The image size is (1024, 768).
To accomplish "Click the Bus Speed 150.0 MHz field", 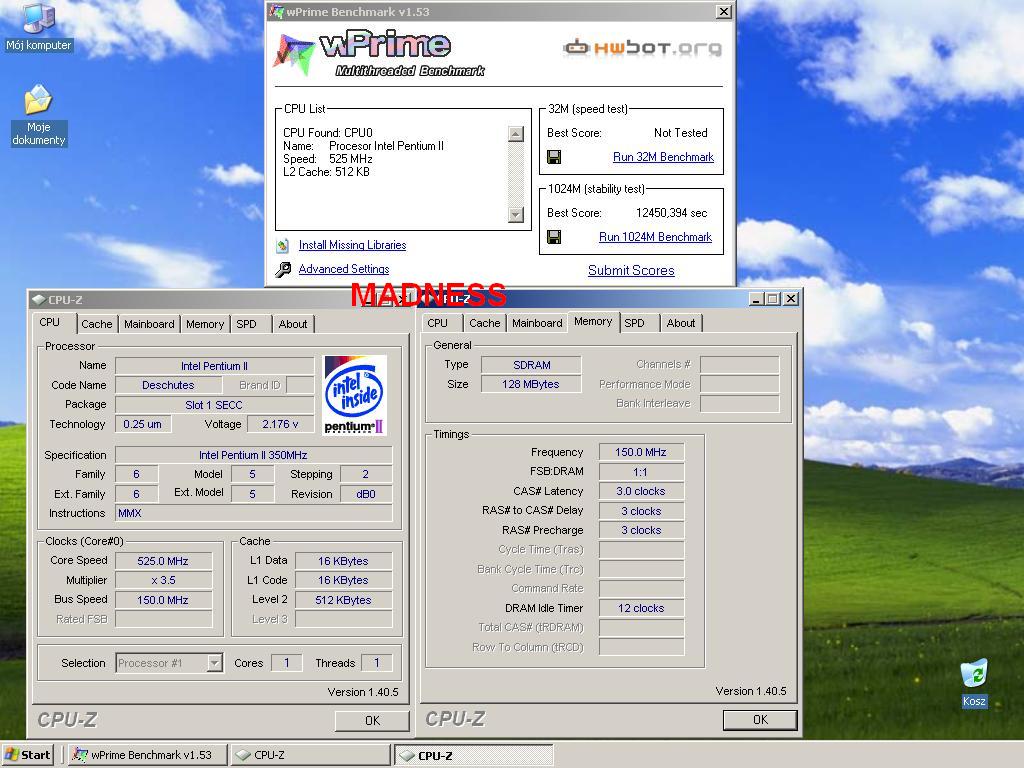I will [x=163, y=600].
